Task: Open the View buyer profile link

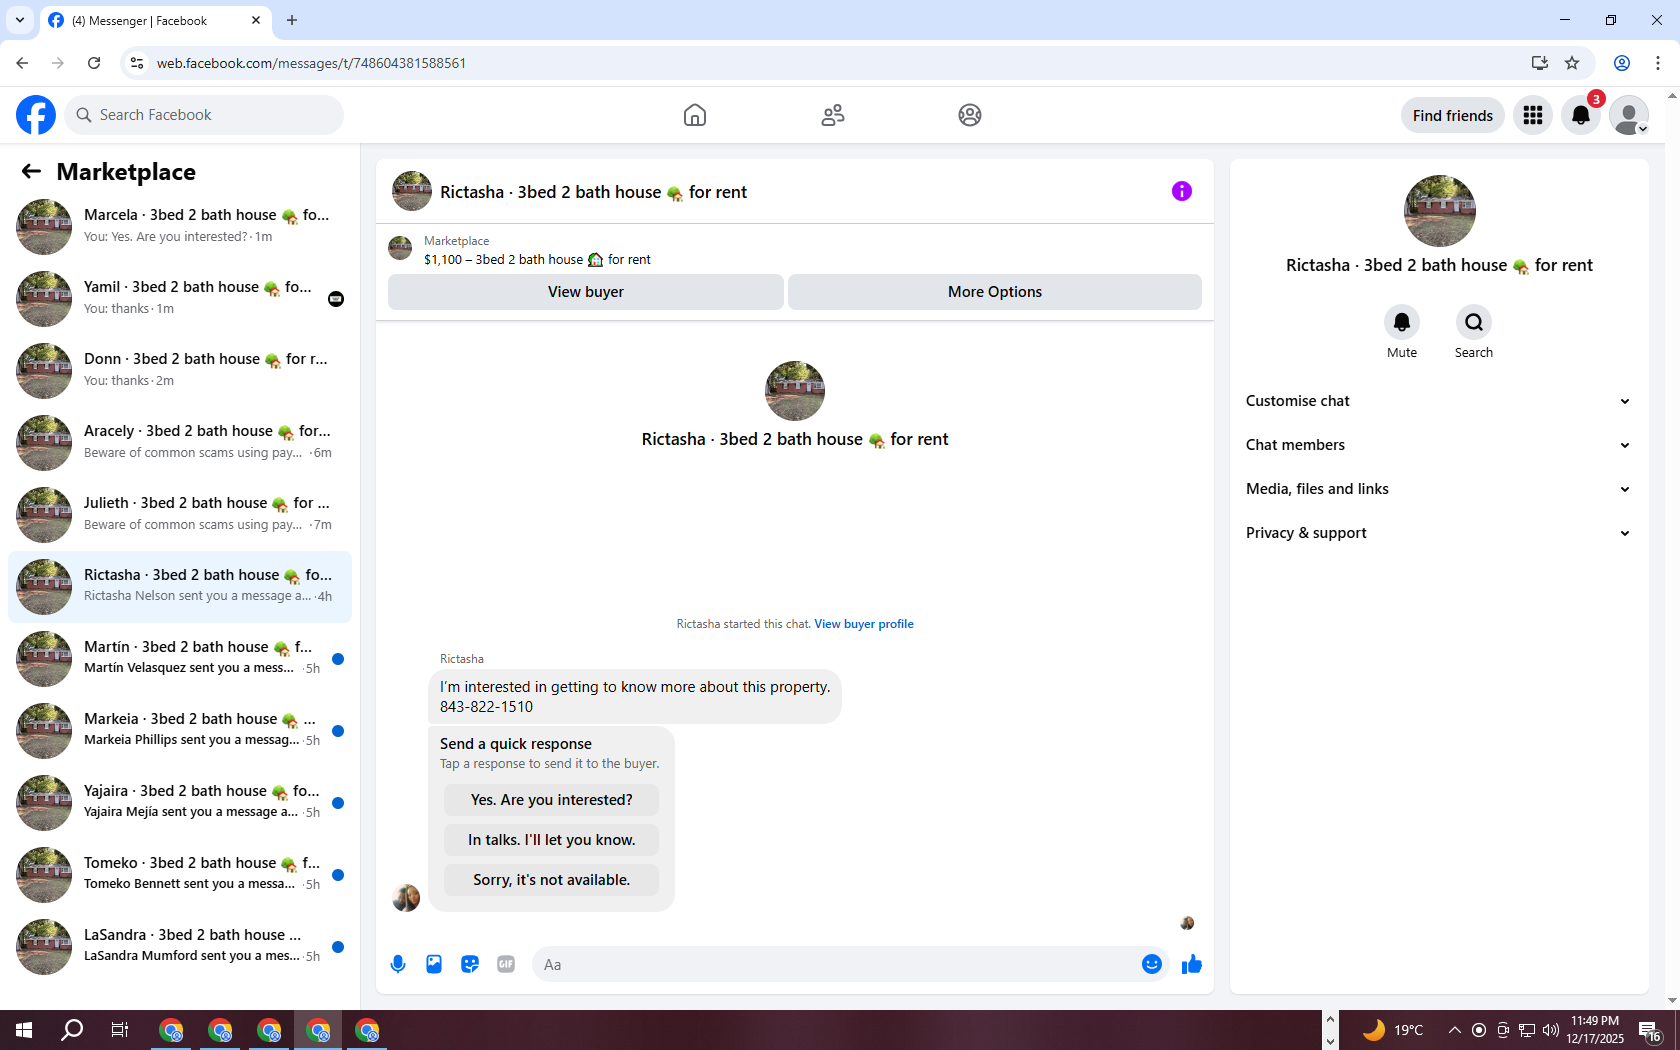Action: [x=864, y=624]
